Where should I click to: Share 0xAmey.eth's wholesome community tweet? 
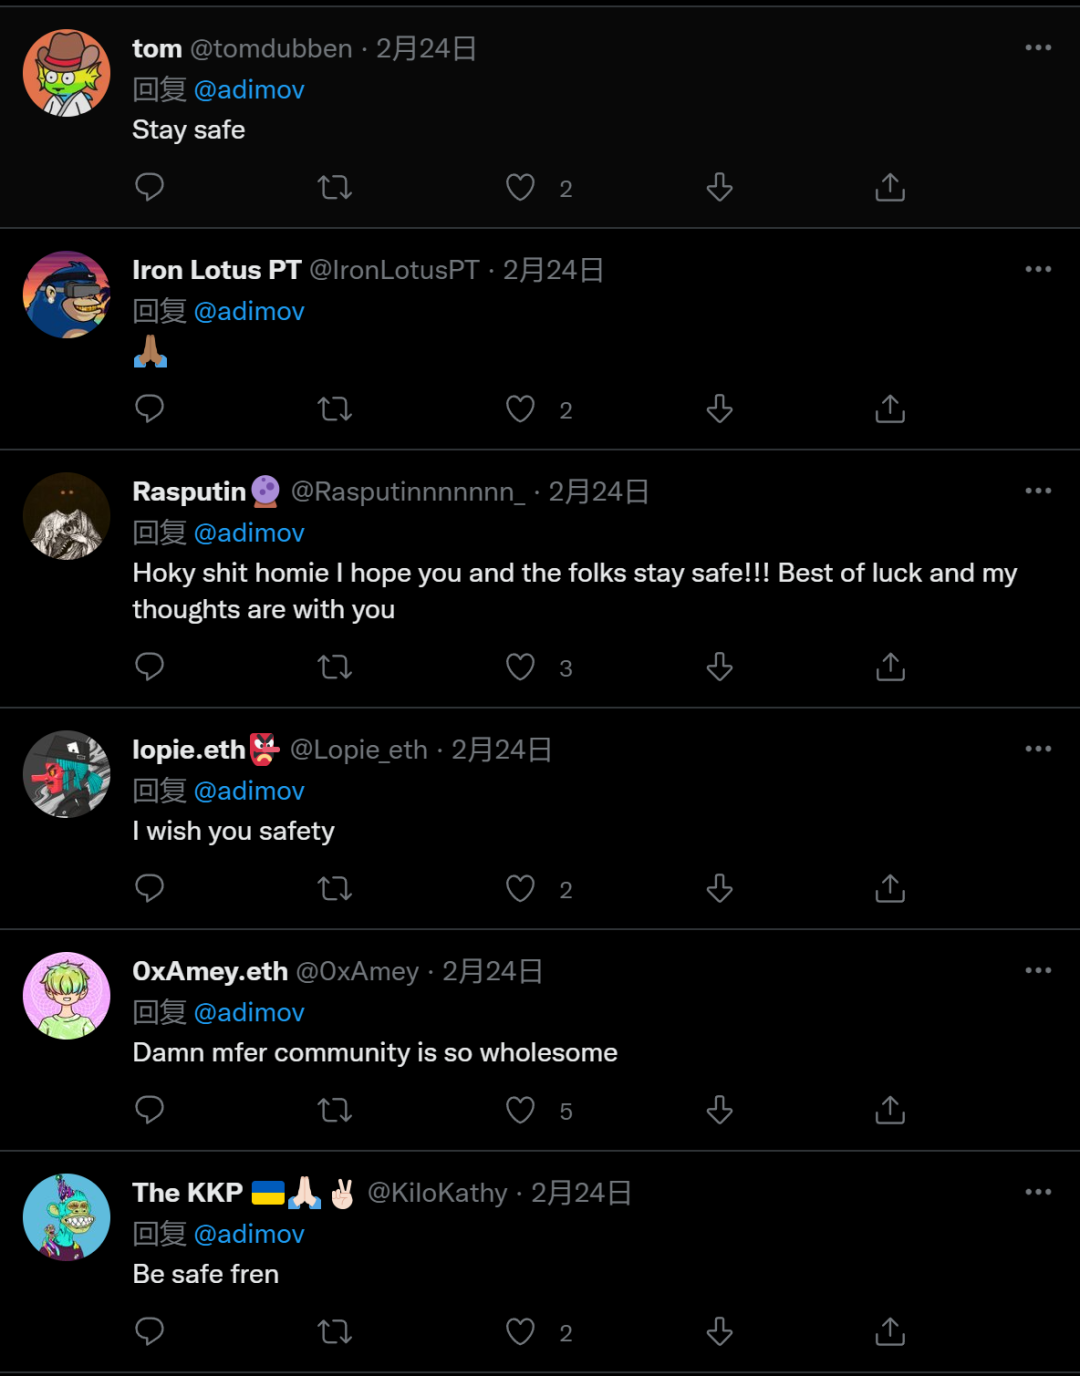pos(890,1110)
